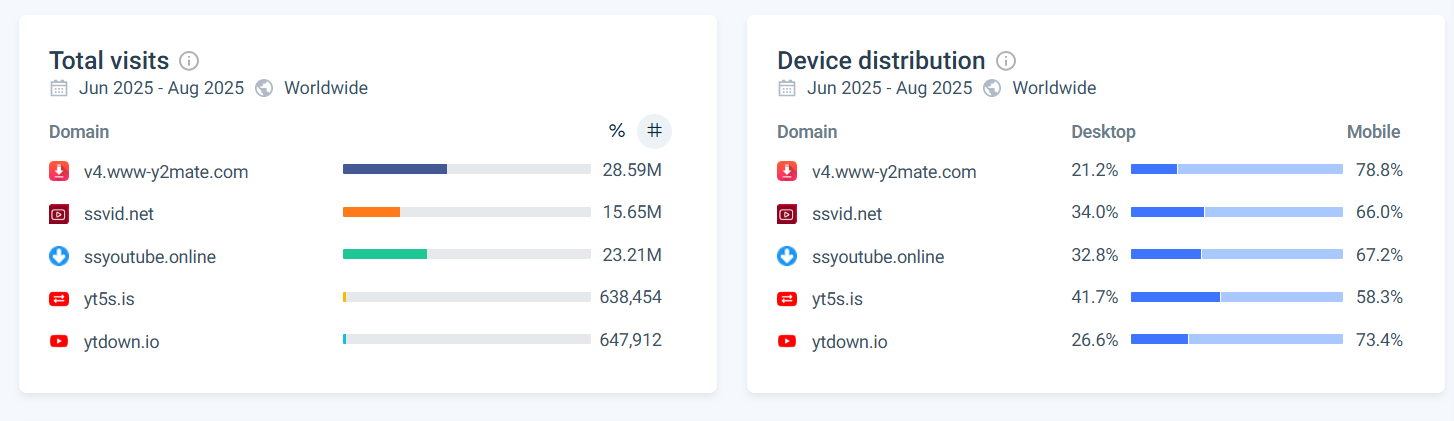Click the Desktop column header
Image resolution: width=1454 pixels, height=421 pixels.
(x=1103, y=132)
